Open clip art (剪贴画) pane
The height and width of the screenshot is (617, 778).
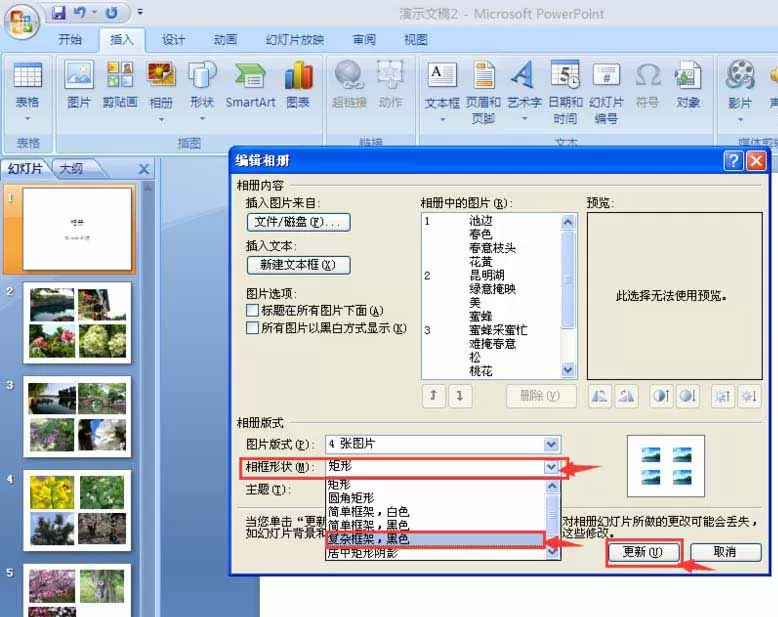coord(120,84)
